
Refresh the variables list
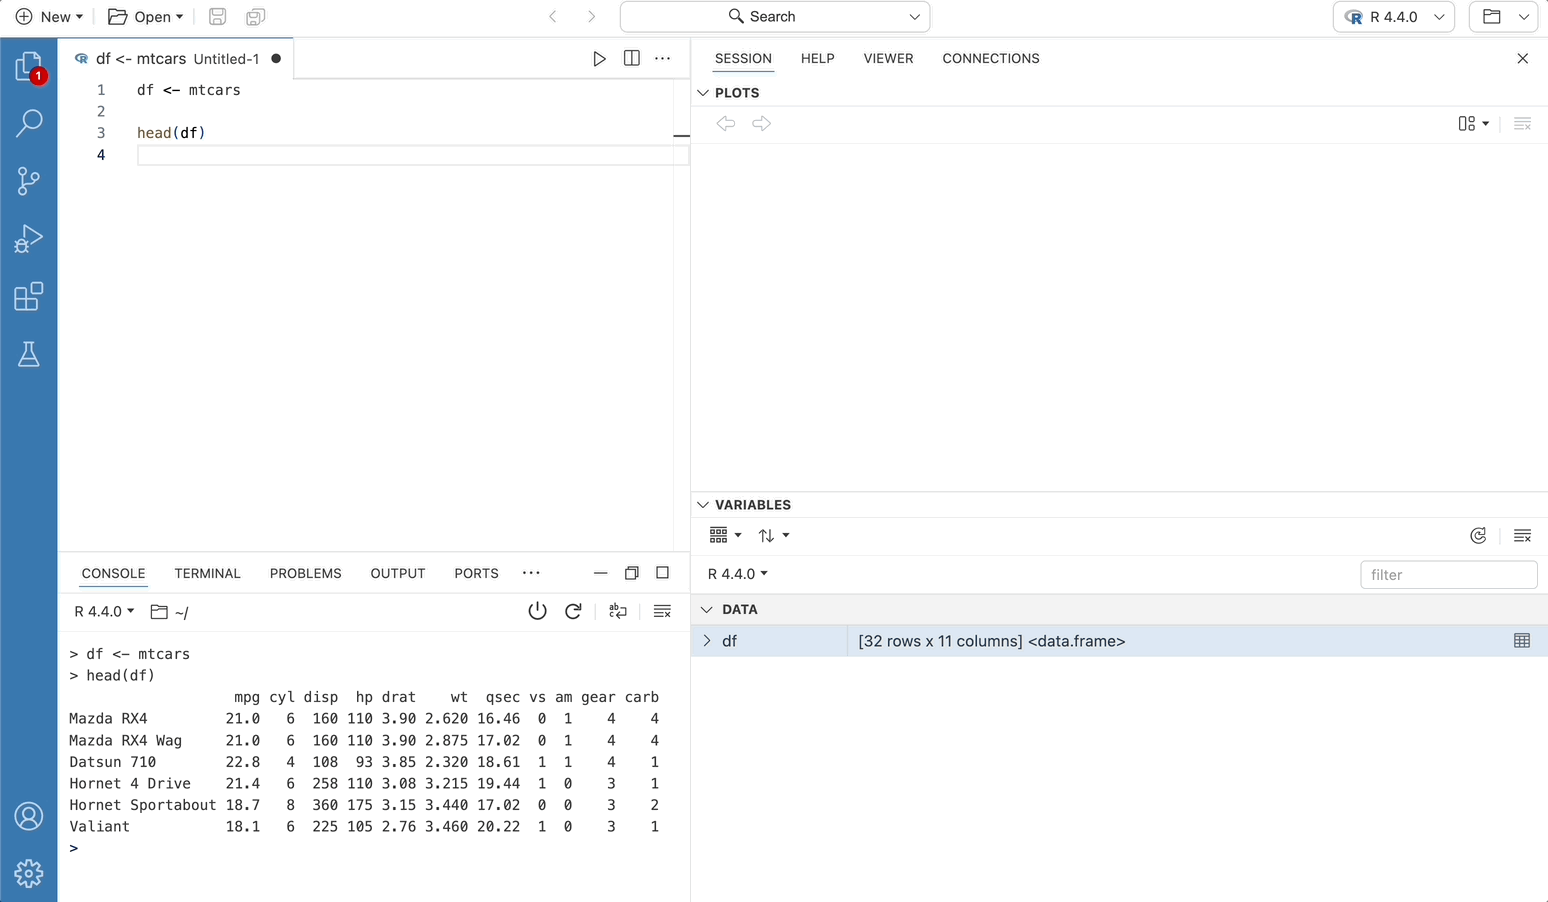point(1478,536)
